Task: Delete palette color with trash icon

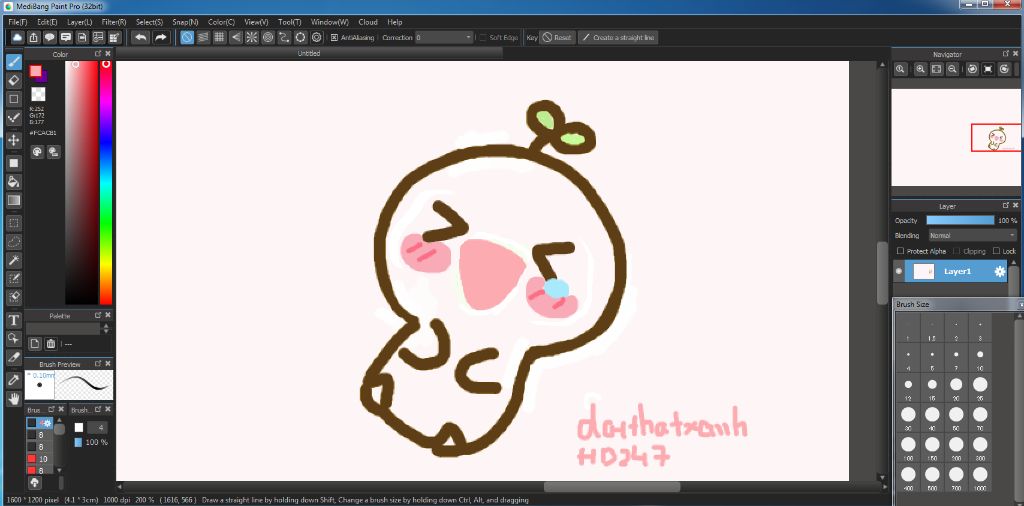Action: tap(52, 343)
